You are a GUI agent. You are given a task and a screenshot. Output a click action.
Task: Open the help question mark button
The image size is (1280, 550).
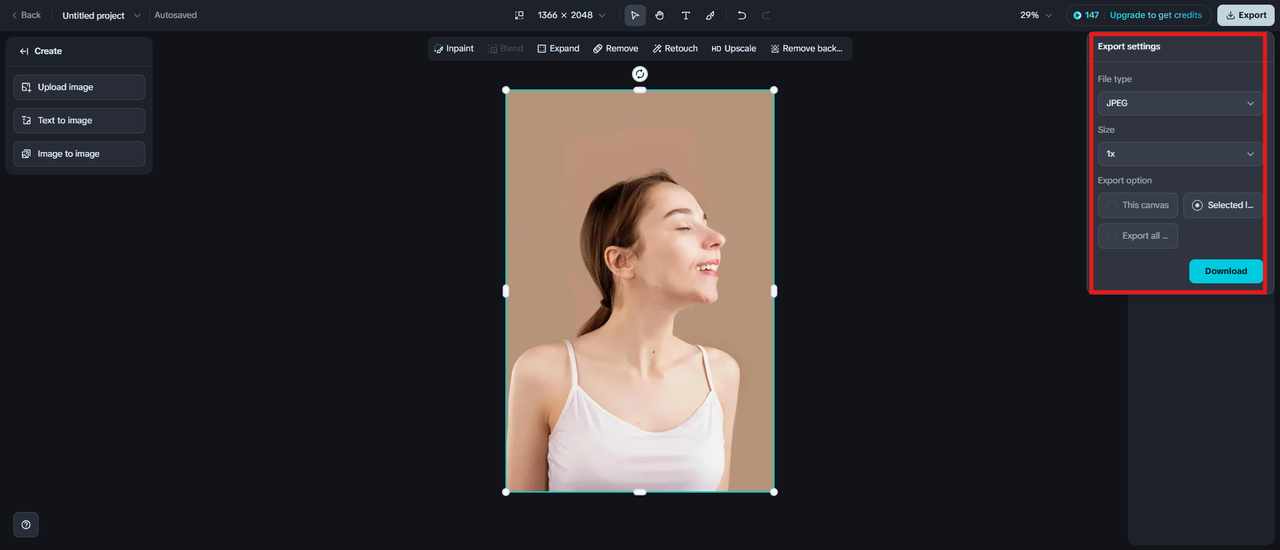[x=26, y=524]
